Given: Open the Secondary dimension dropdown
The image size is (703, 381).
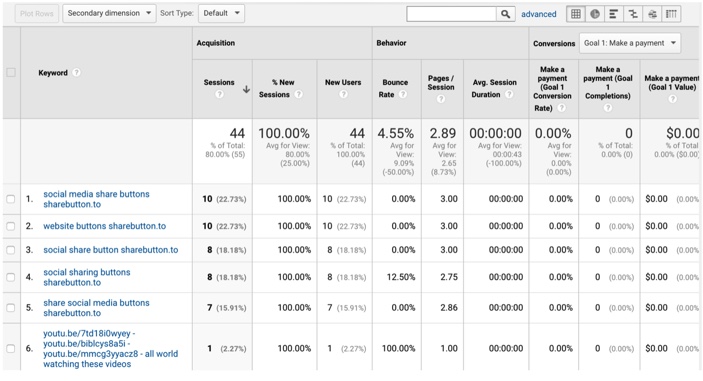Looking at the screenshot, I should tap(109, 13).
